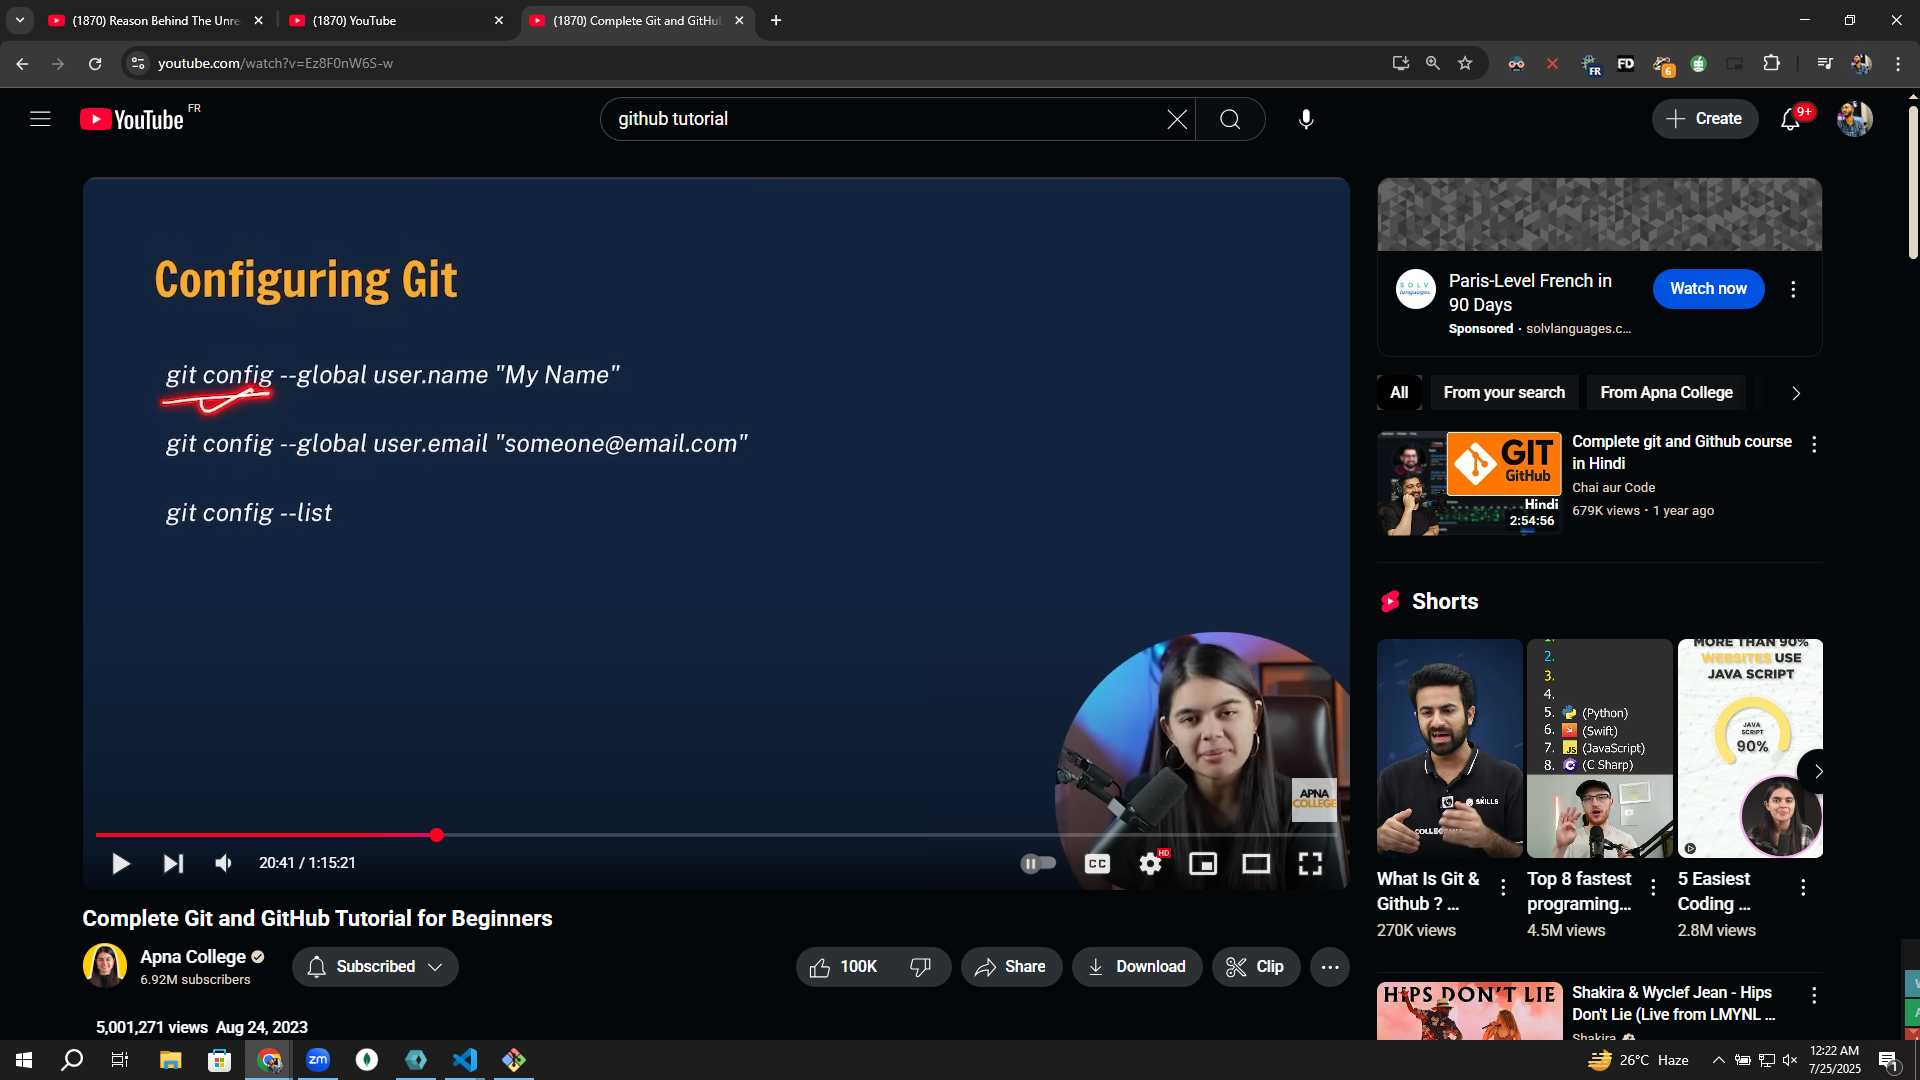Reload the current page
The image size is (1920, 1080).
pyautogui.click(x=95, y=63)
